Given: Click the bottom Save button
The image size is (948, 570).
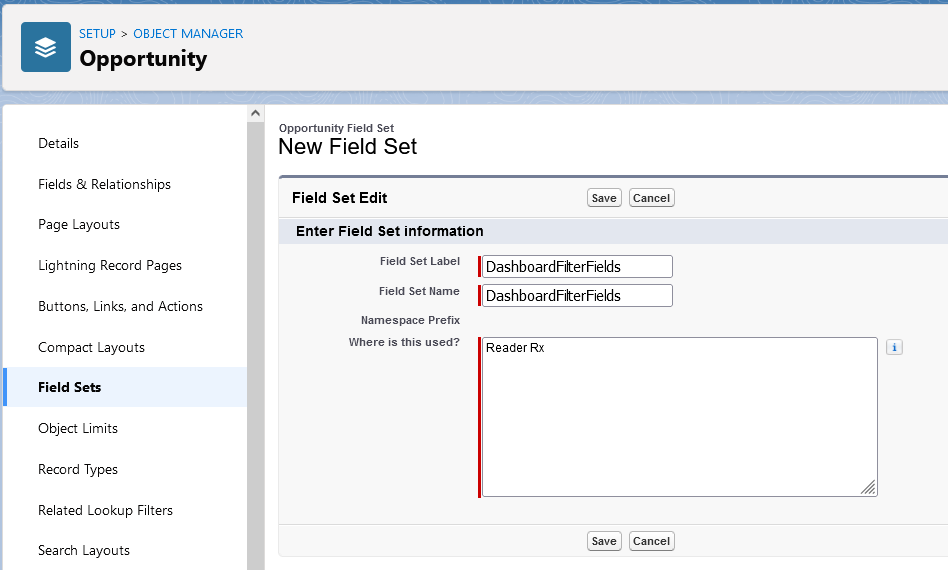Looking at the screenshot, I should [x=604, y=541].
